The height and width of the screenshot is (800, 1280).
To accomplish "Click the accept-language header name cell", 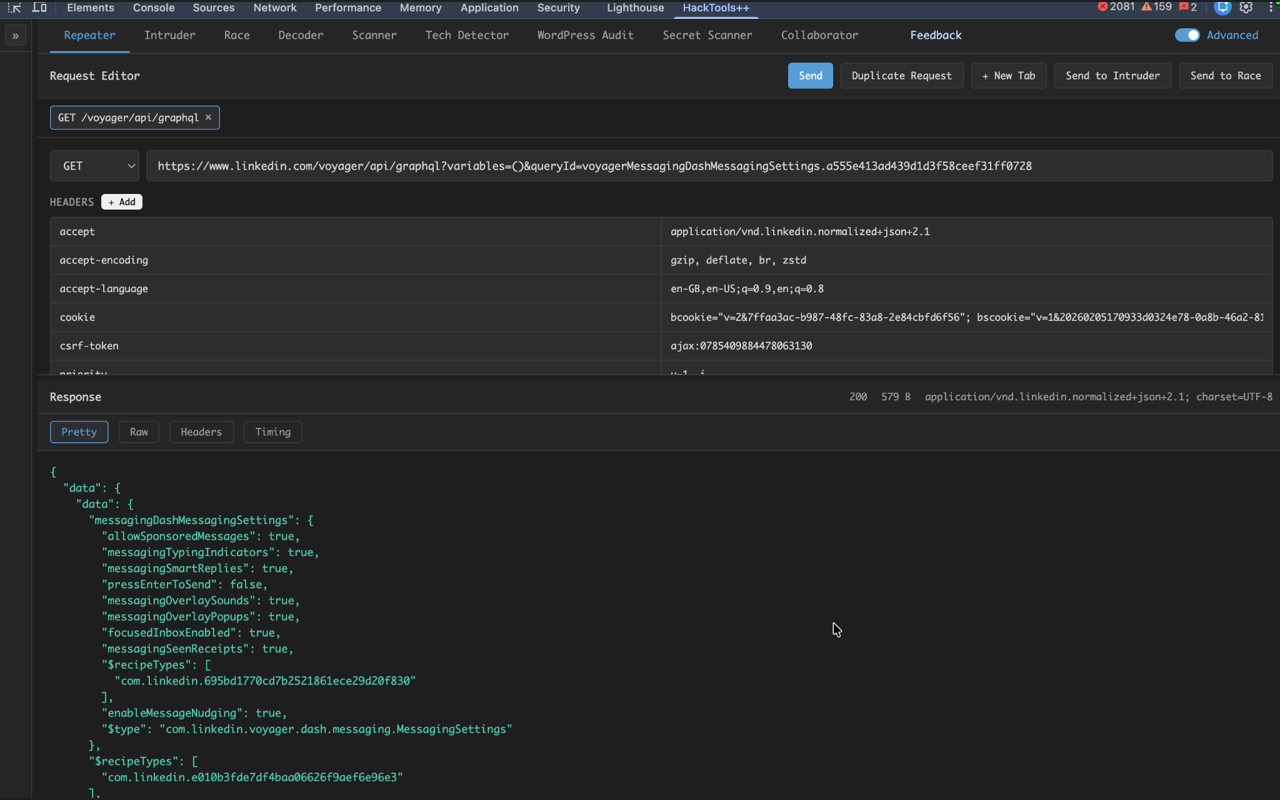I will (x=355, y=289).
